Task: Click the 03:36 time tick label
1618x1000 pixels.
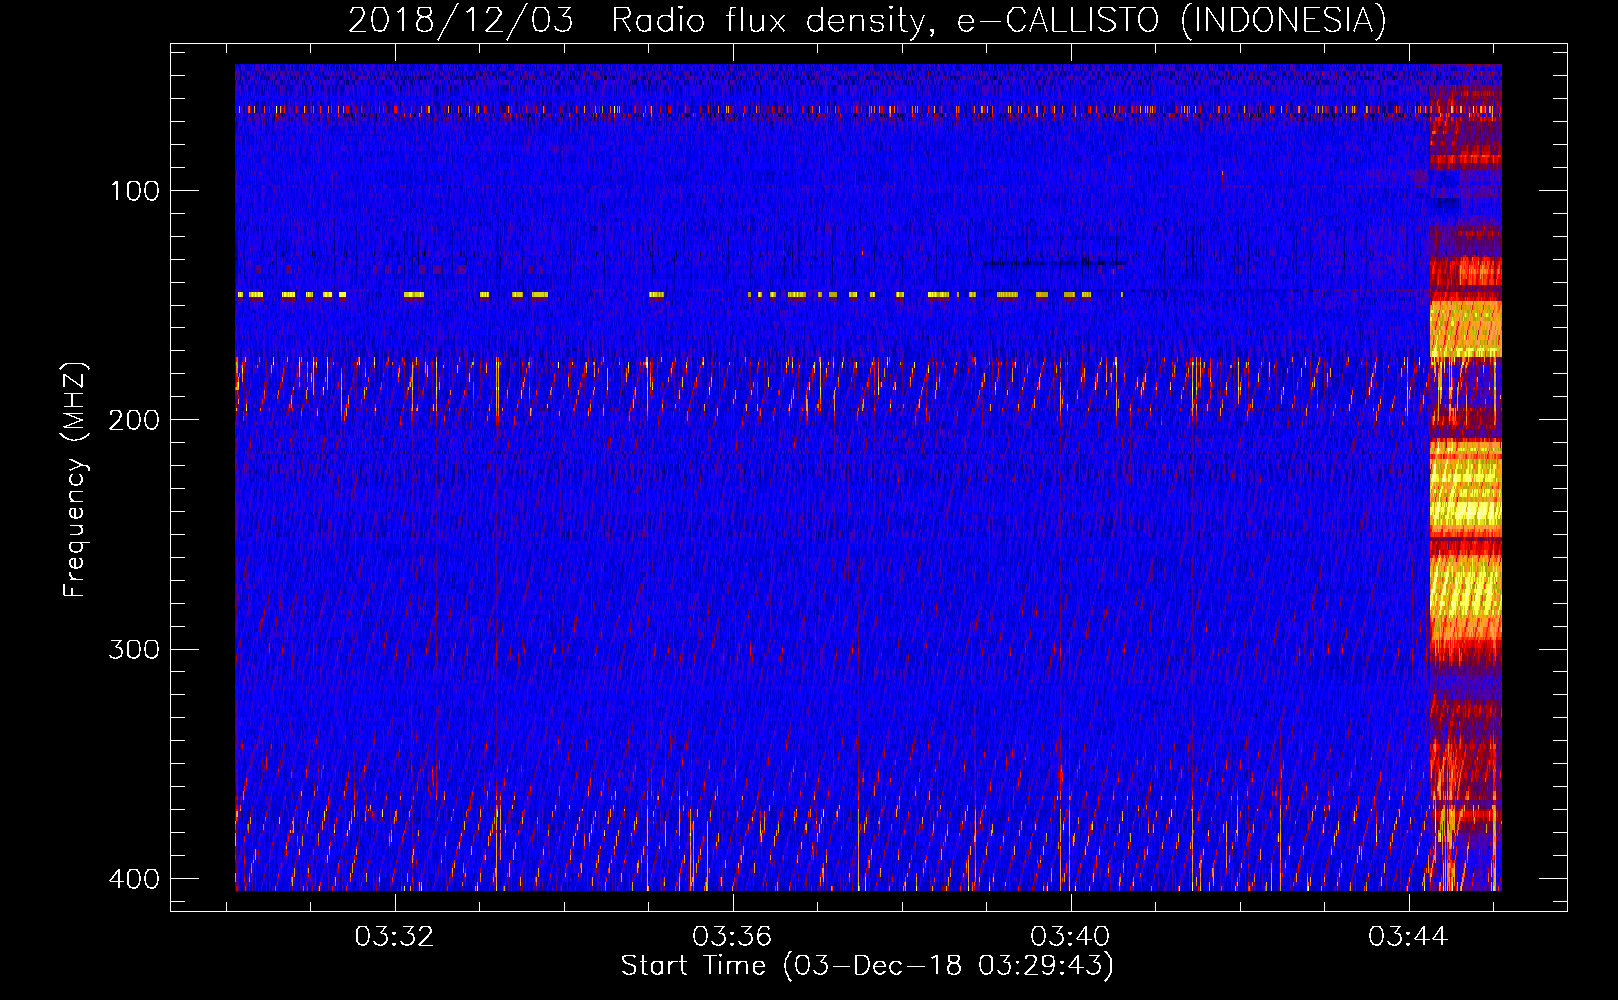Action: [x=733, y=937]
